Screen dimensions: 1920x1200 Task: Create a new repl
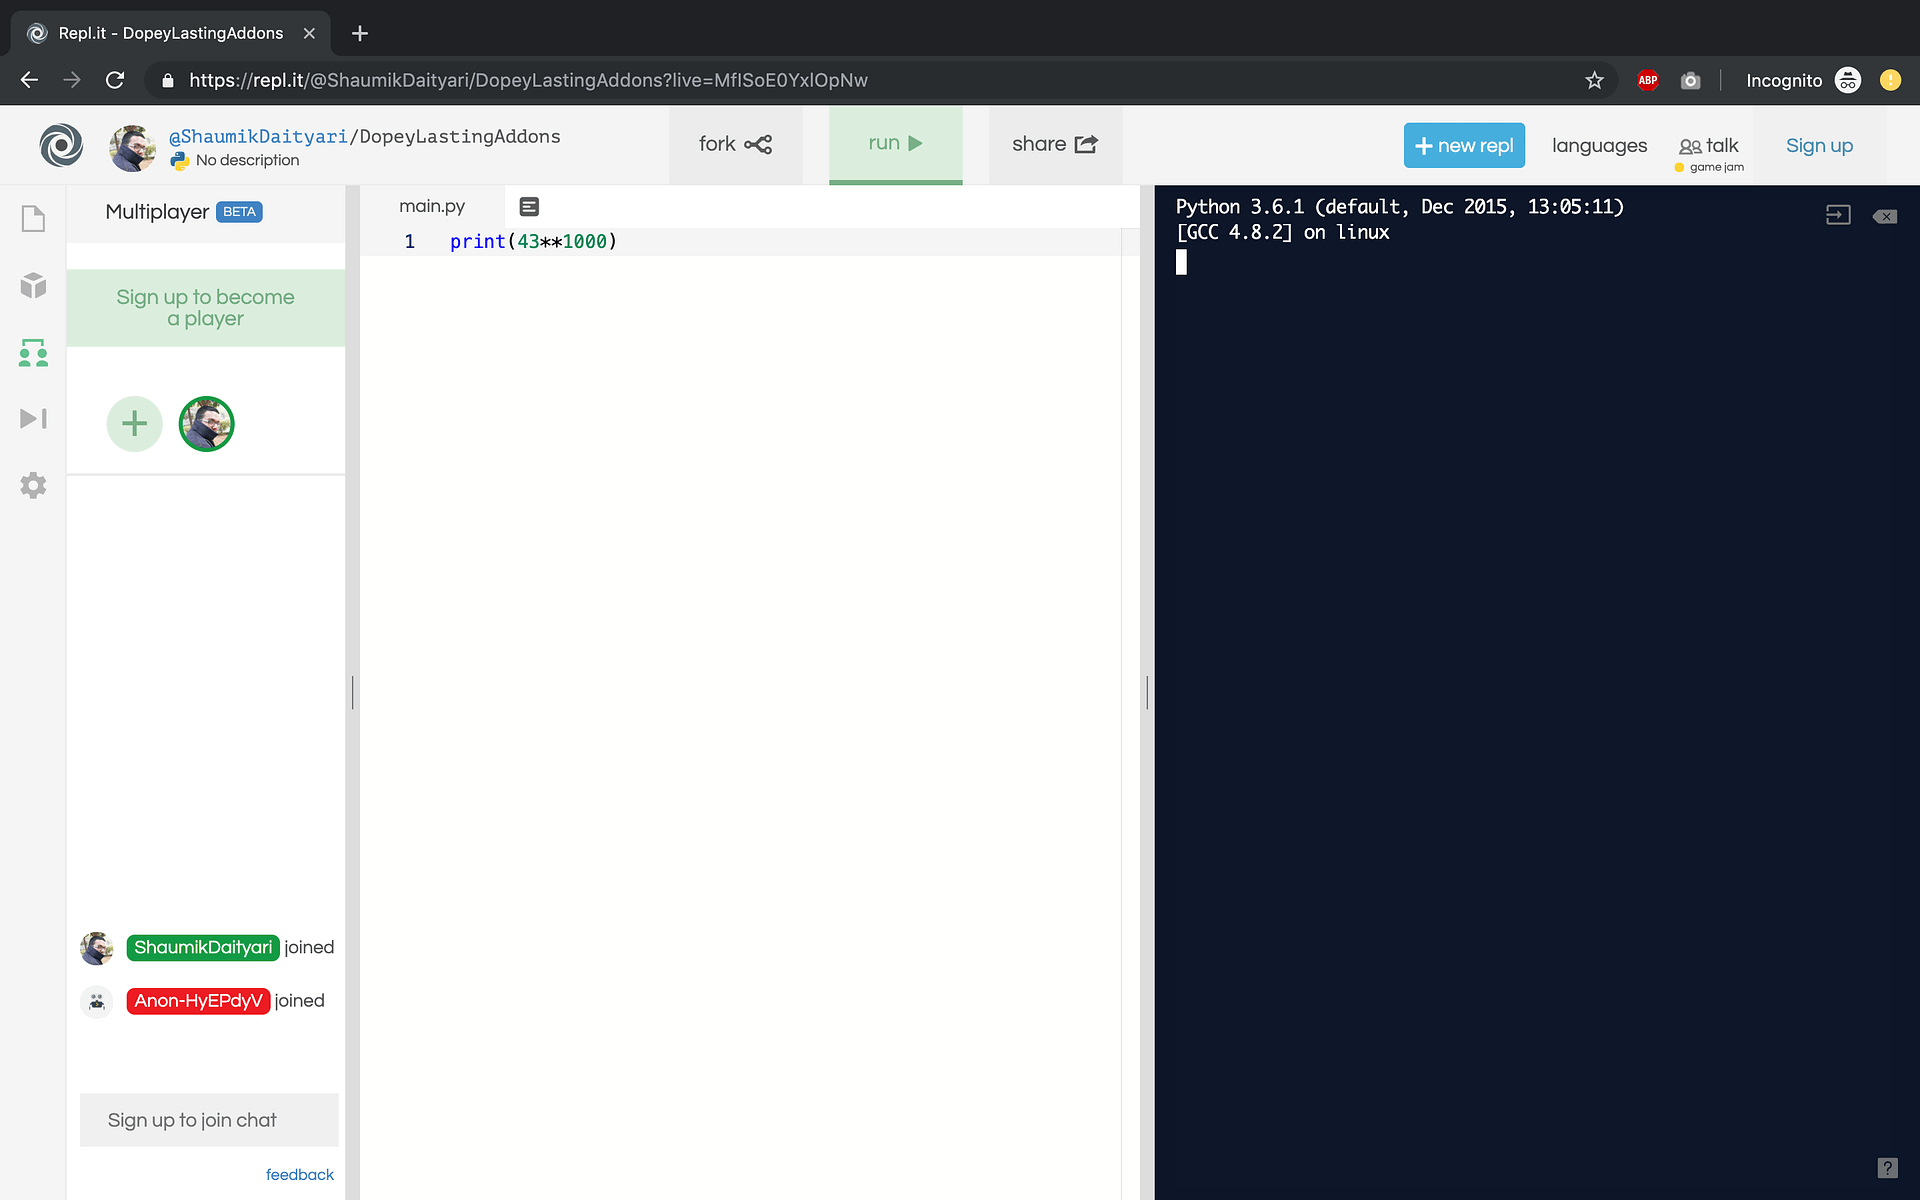click(x=1464, y=145)
